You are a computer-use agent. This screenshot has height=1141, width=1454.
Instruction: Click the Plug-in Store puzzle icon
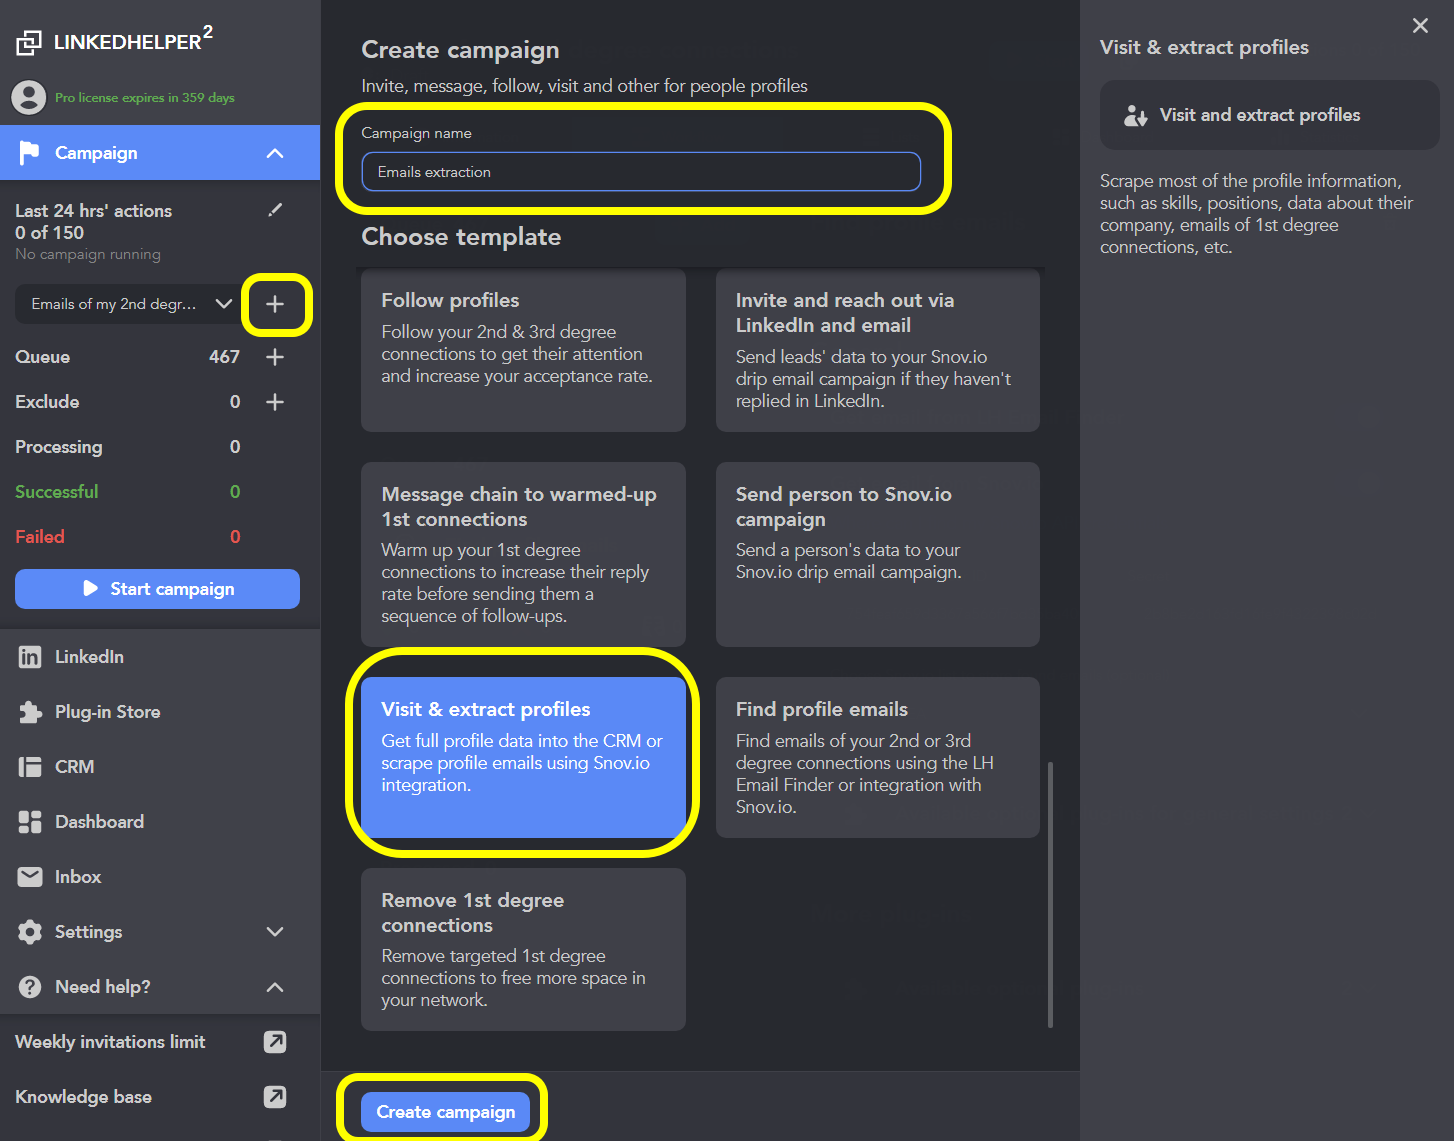[x=30, y=712]
